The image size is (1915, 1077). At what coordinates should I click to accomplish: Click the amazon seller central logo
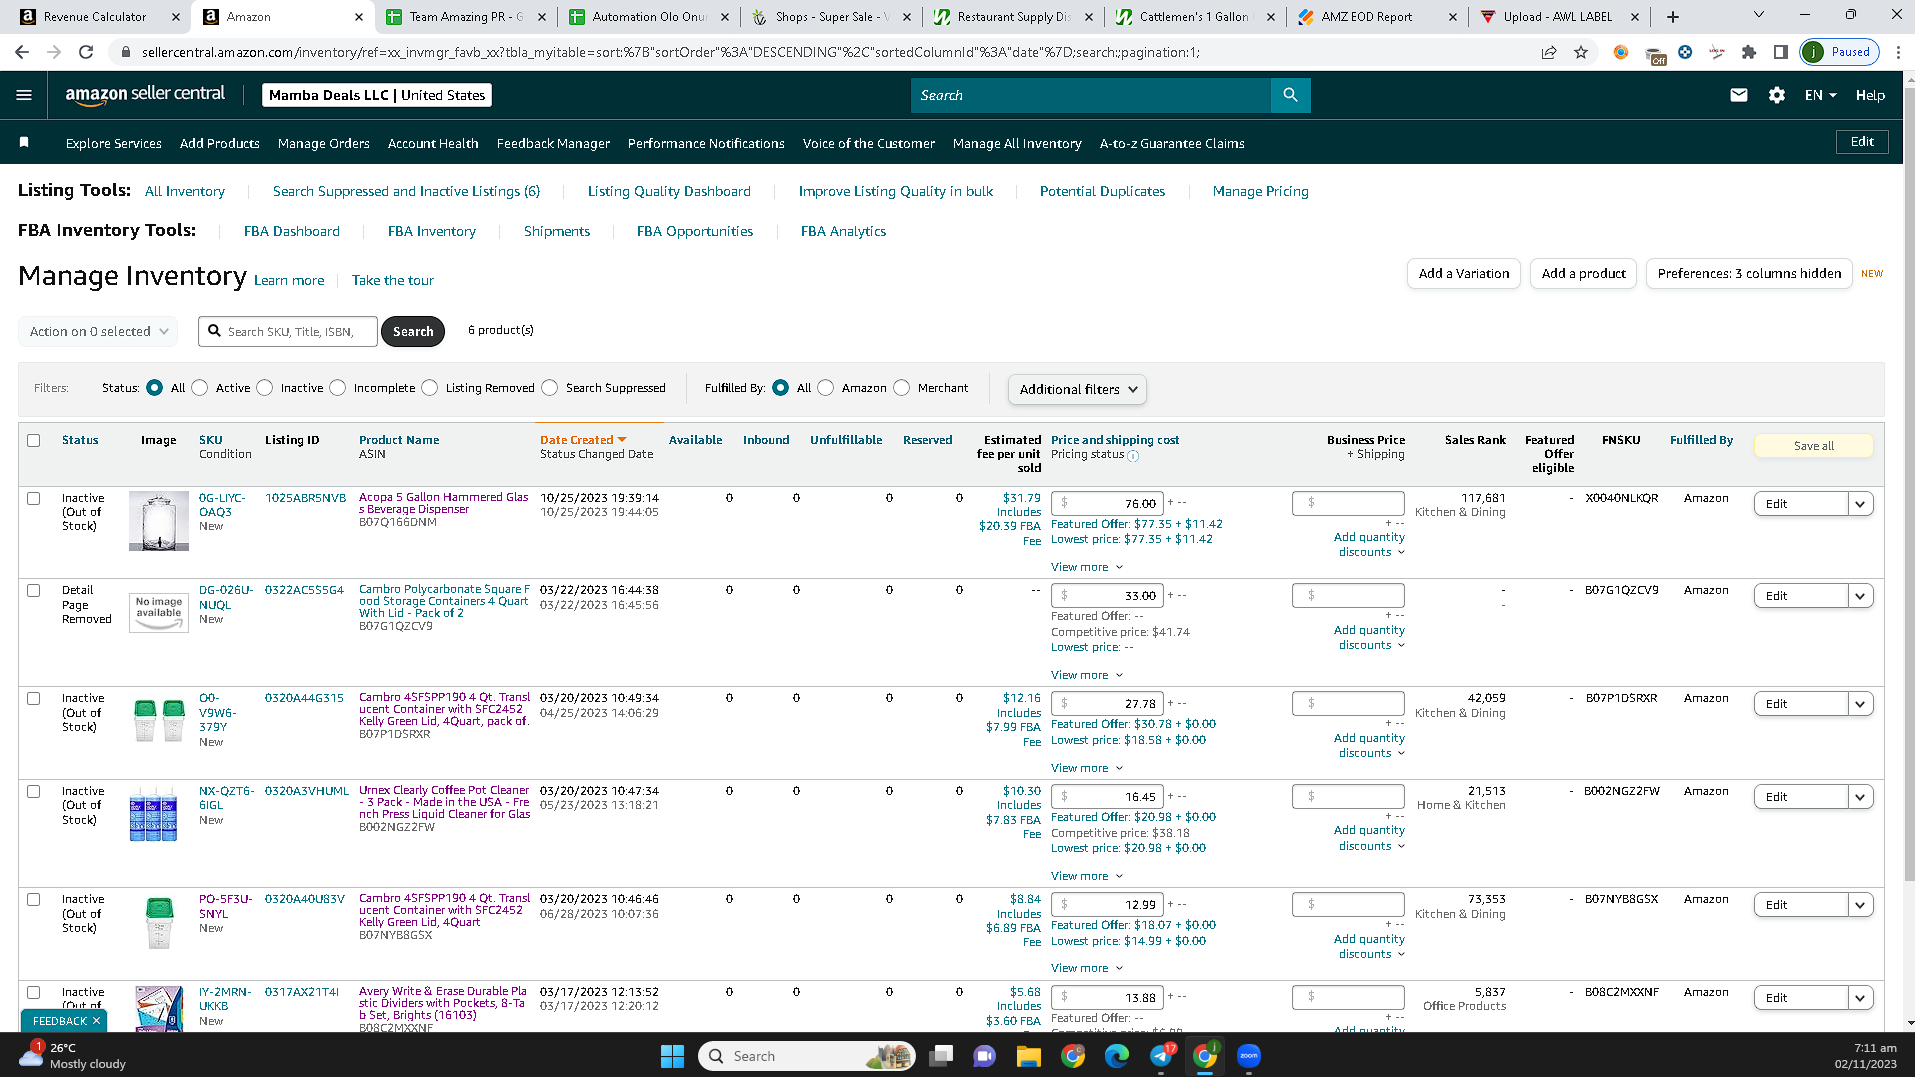click(145, 94)
